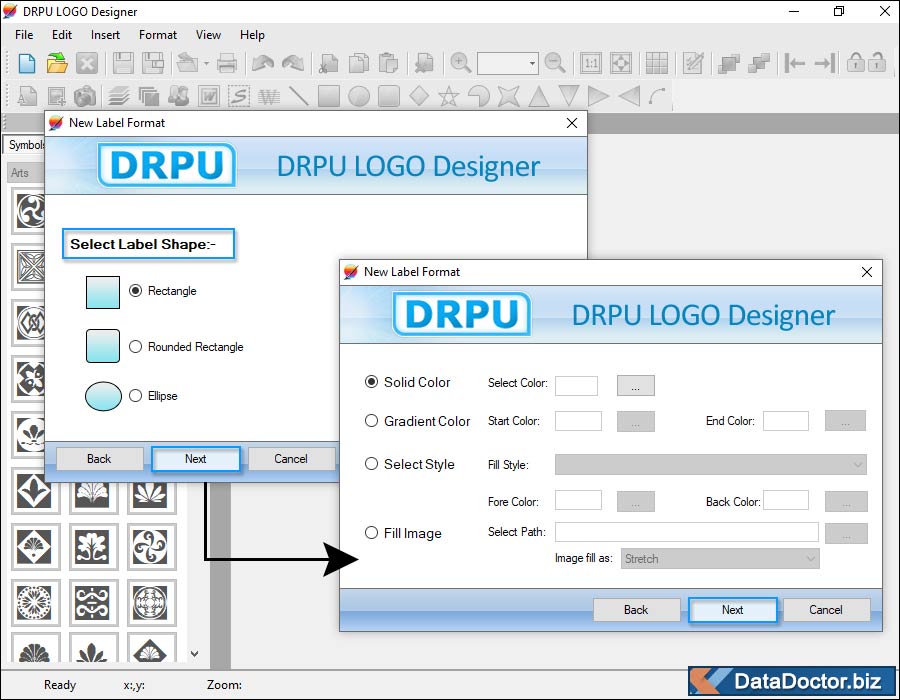Click Back in the label shape dialog

[x=99, y=459]
